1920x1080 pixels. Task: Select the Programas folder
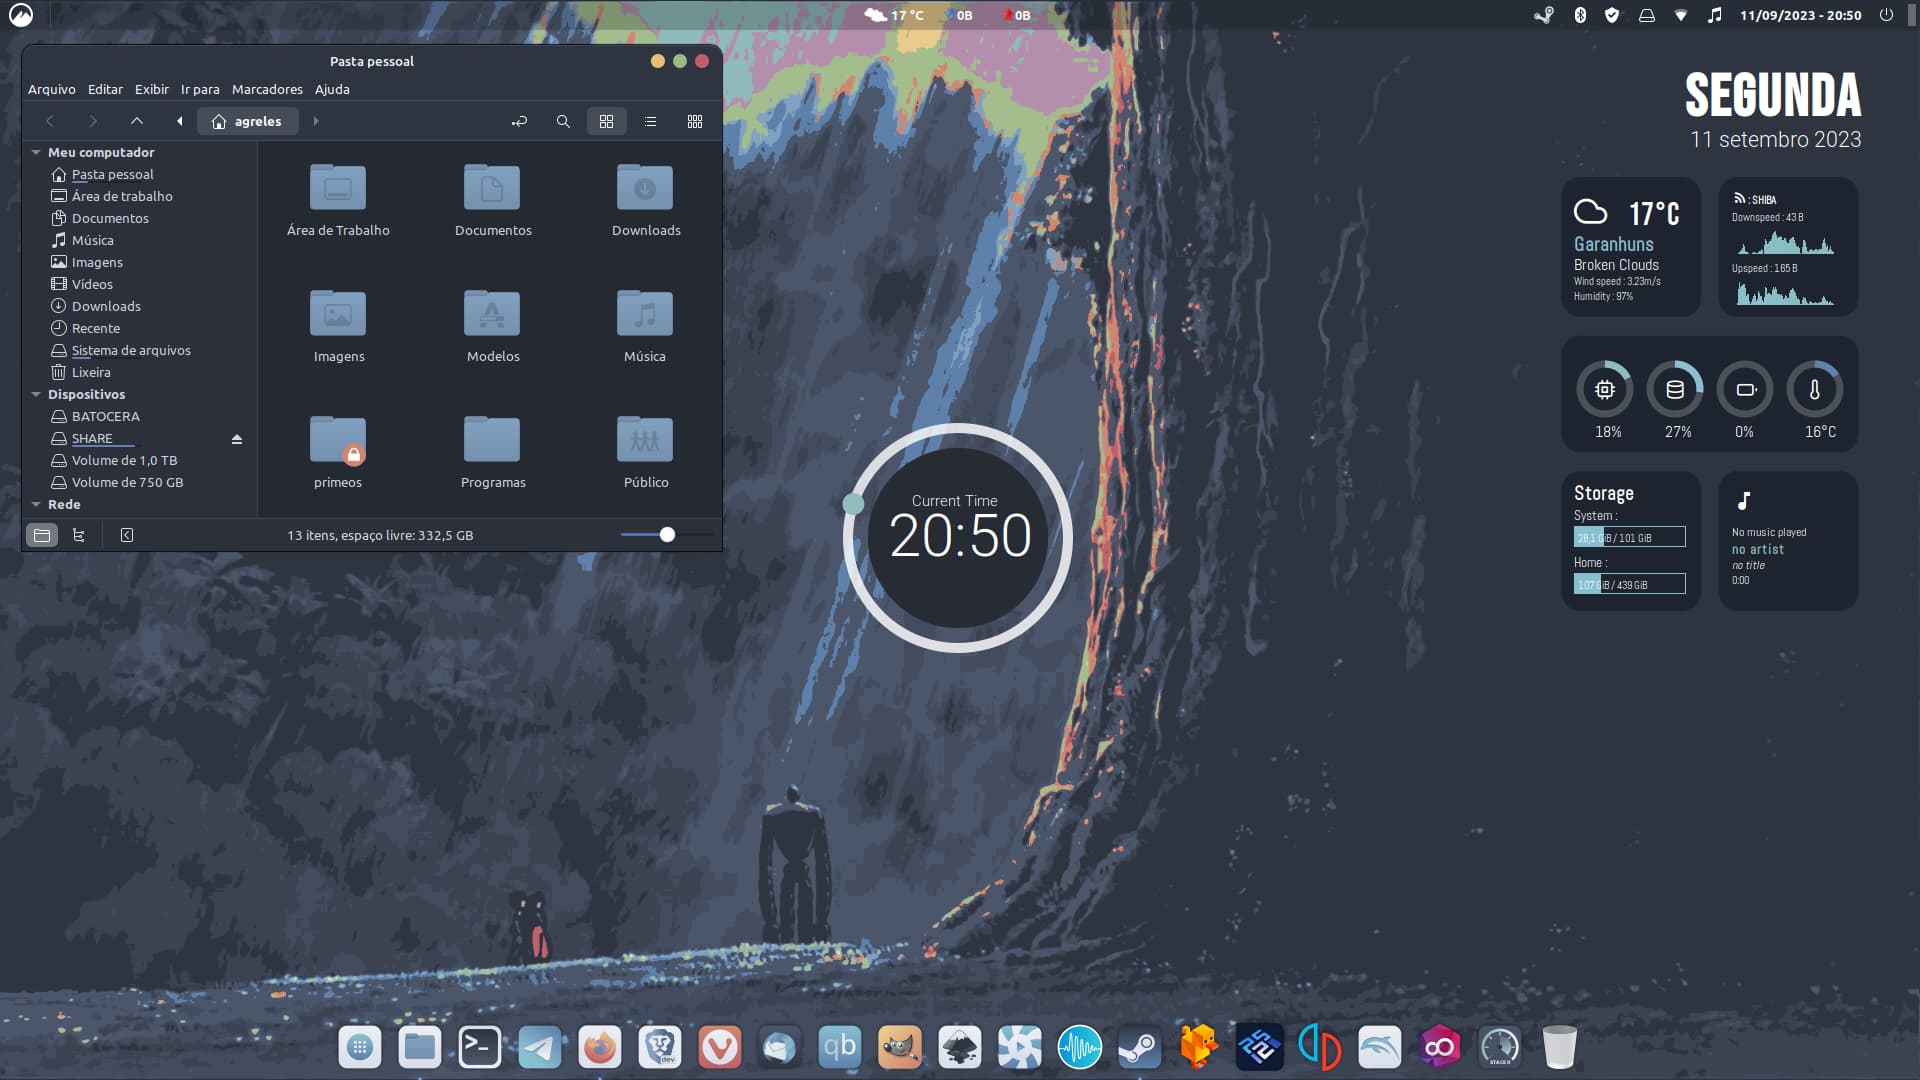(x=492, y=439)
